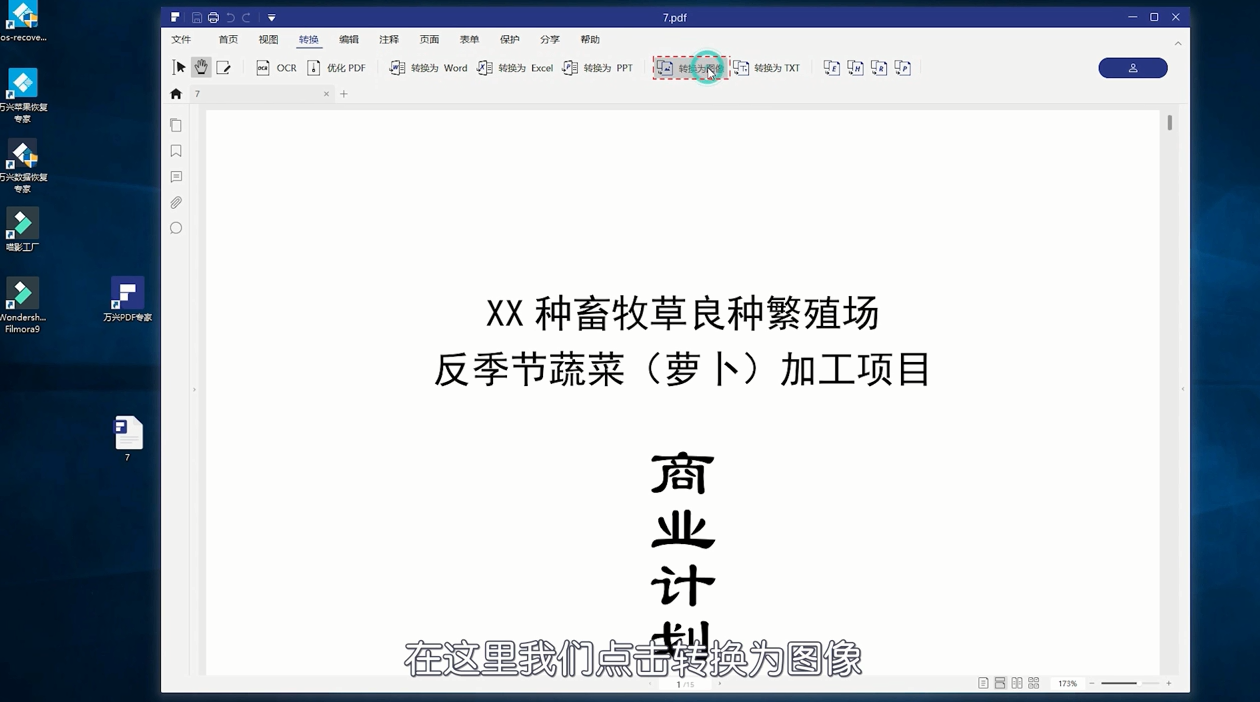Open the quick access toolbar dropdown
Viewport: 1260px width, 702px height.
point(271,17)
